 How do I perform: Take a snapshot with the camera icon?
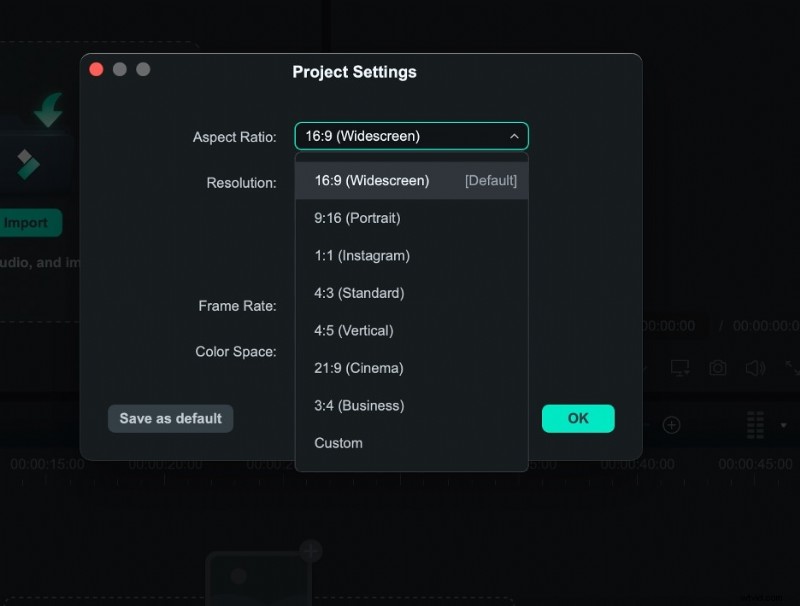coord(718,367)
